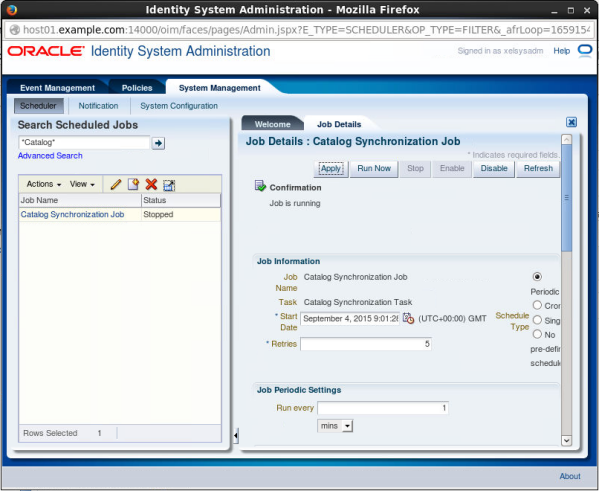Click the About link in footer
This screenshot has height=491, width=599.
click(x=570, y=476)
